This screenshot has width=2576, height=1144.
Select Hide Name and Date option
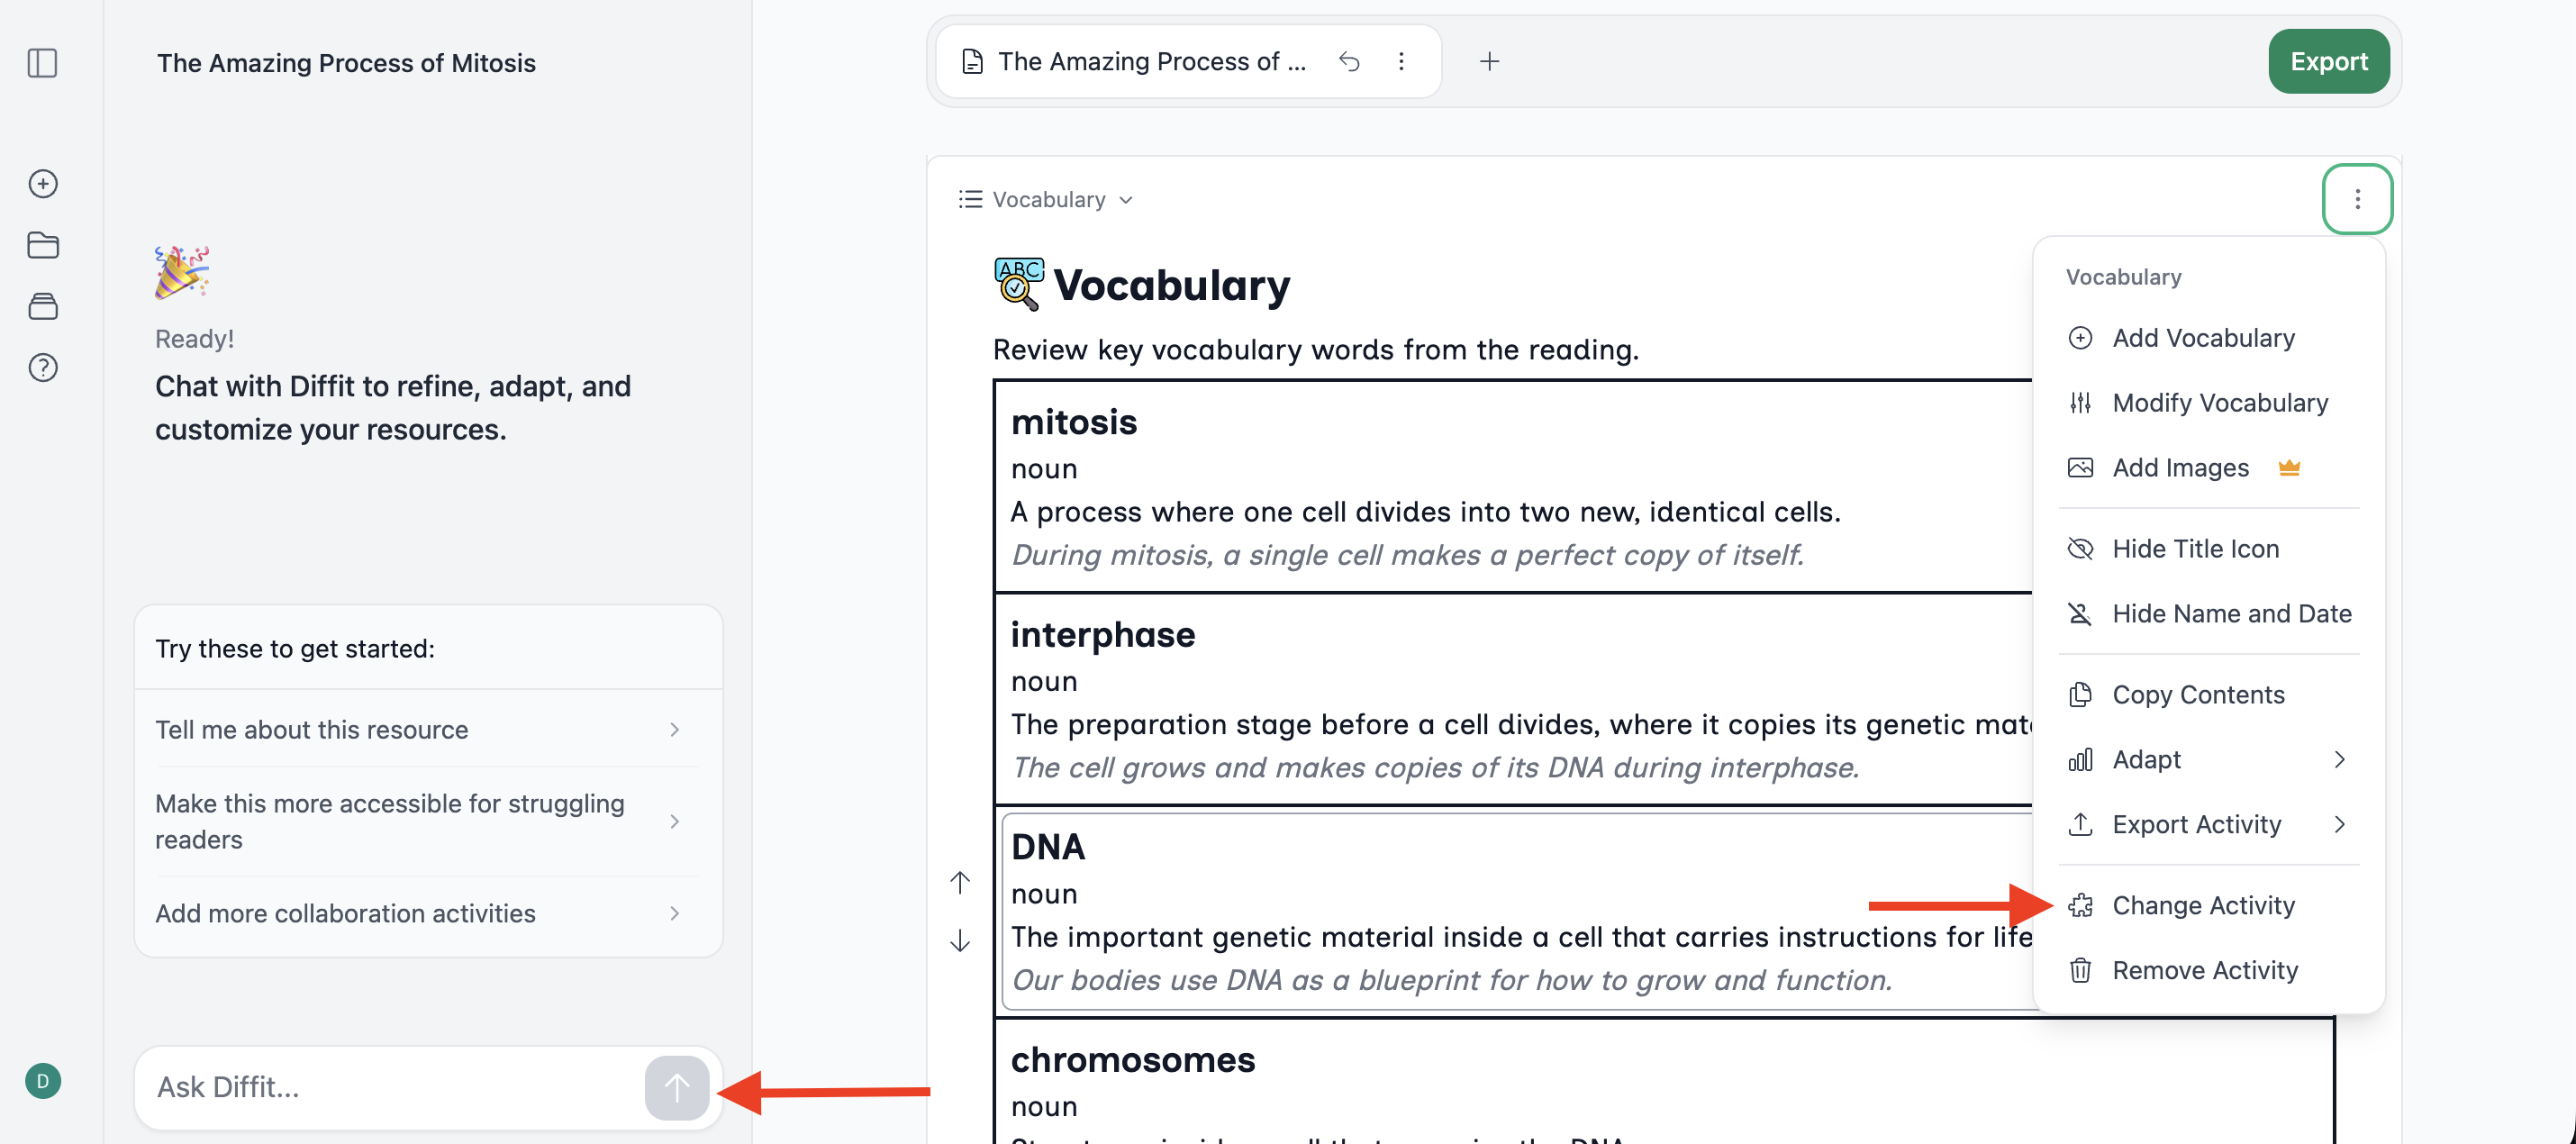[2209, 613]
